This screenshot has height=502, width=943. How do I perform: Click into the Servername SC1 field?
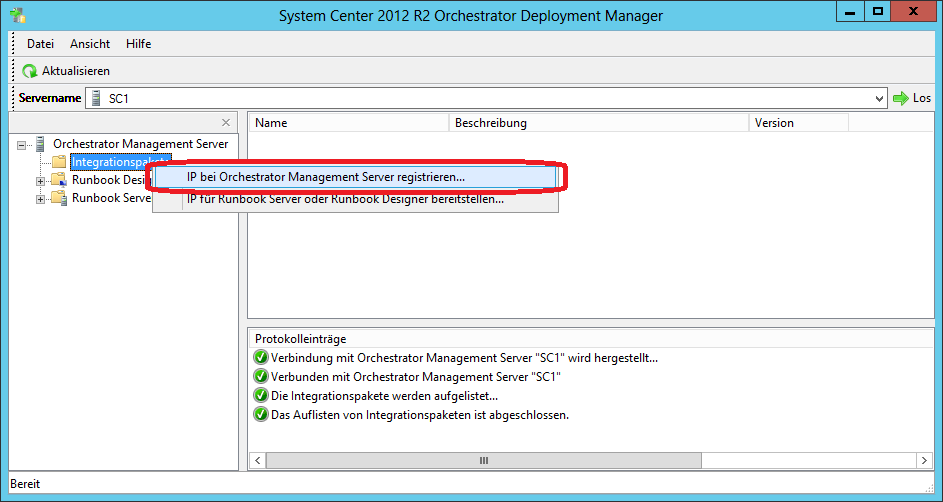[486, 99]
